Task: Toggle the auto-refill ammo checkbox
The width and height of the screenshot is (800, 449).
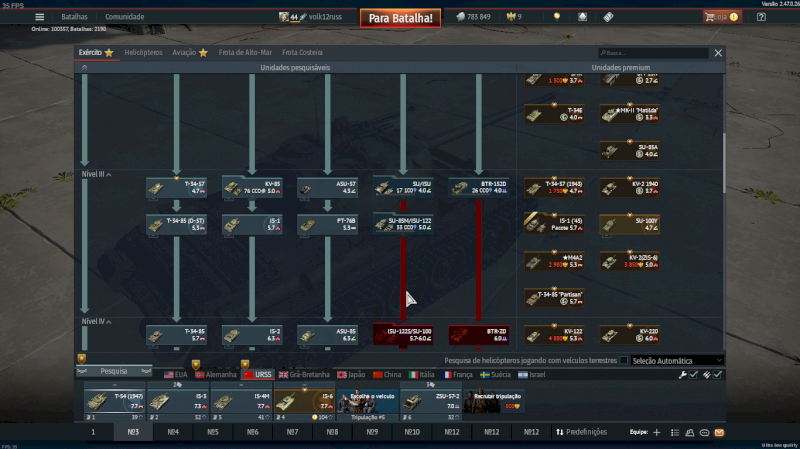Action: pyautogui.click(x=717, y=375)
